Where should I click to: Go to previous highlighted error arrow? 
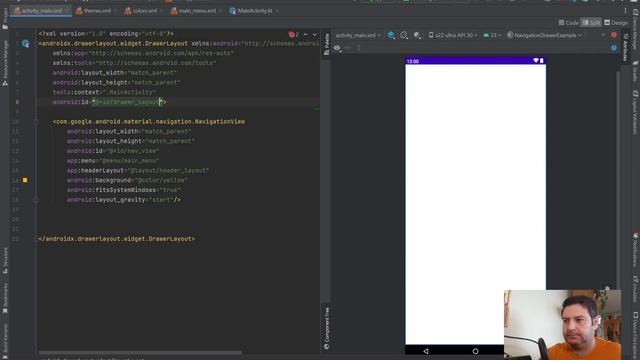[x=305, y=35]
